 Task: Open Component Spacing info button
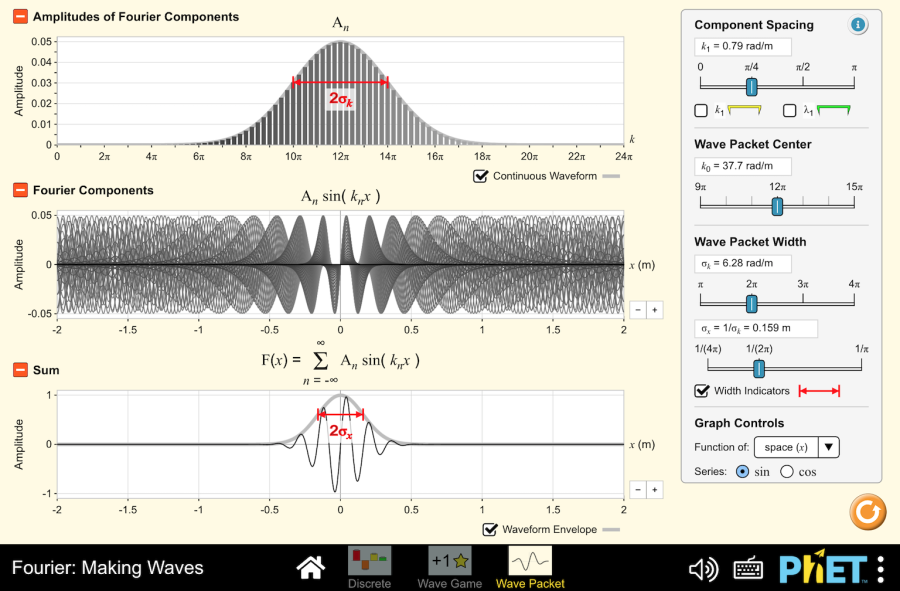click(857, 25)
